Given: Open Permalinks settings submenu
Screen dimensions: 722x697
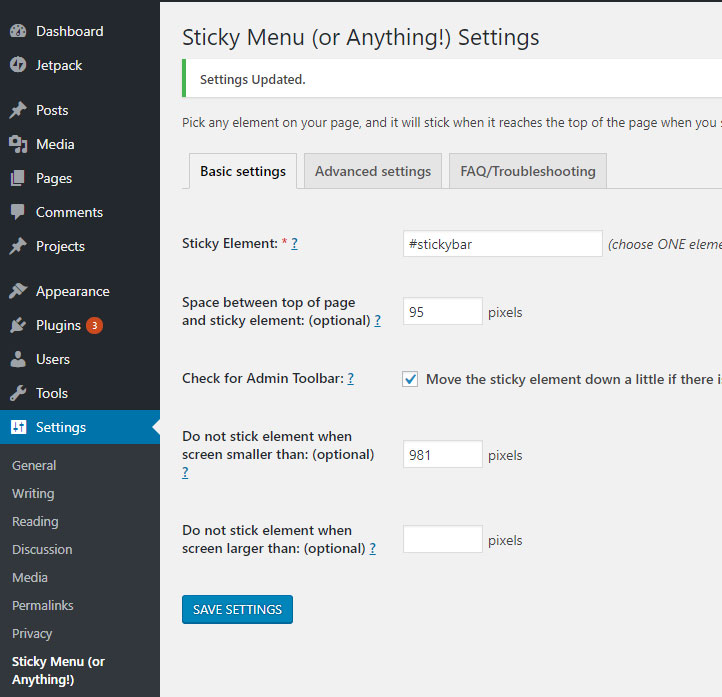Looking at the screenshot, I should pos(43,605).
